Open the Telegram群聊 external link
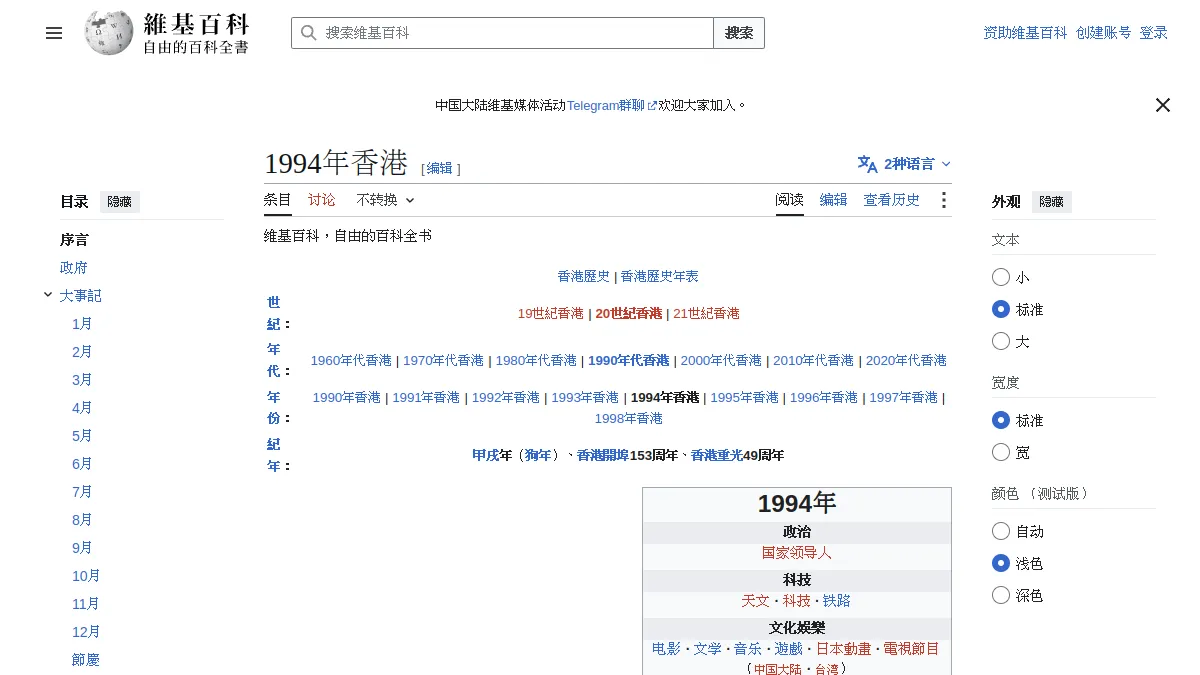 tap(612, 105)
